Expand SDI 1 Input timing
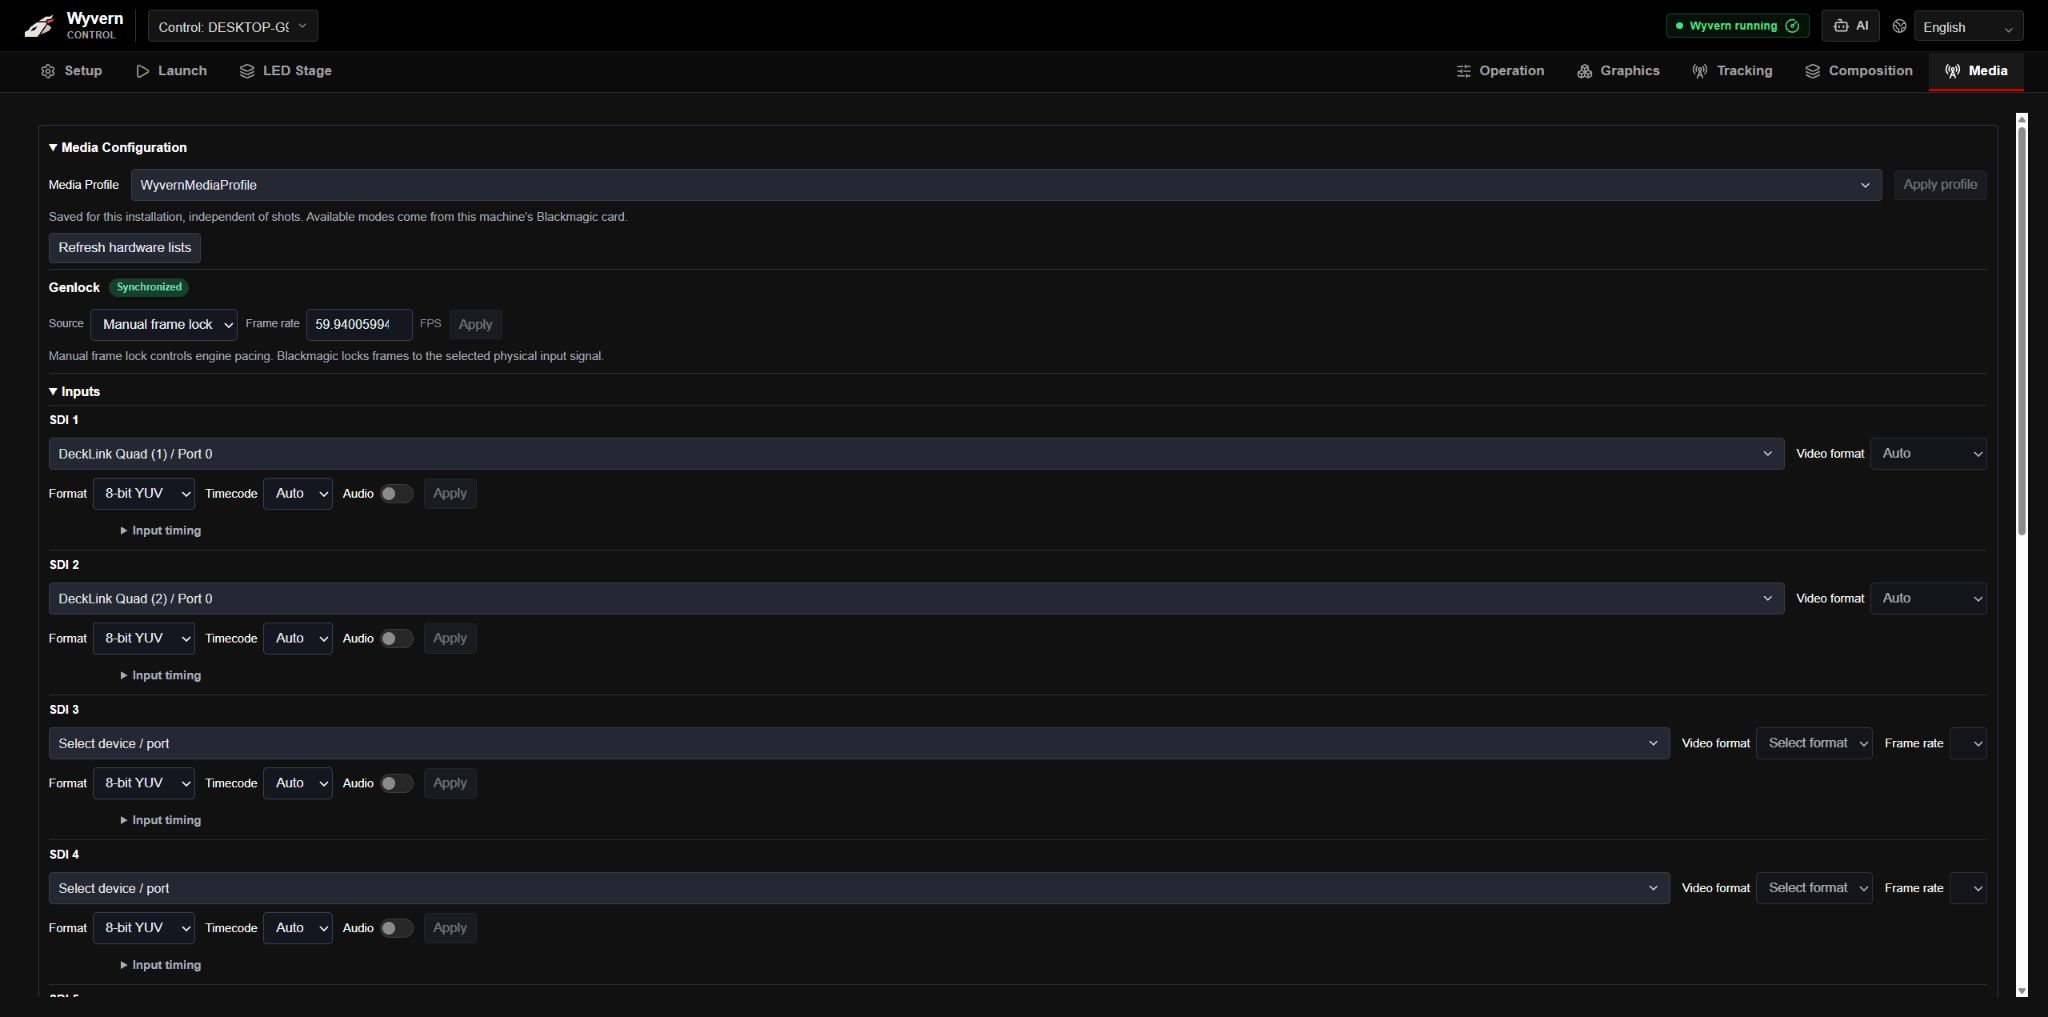The height and width of the screenshot is (1017, 2048). pyautogui.click(x=161, y=531)
